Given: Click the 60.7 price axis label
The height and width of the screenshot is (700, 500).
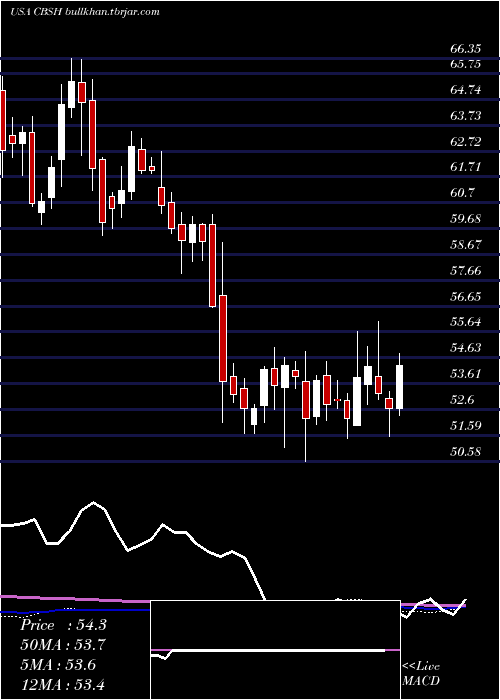Looking at the screenshot, I should [x=462, y=193].
